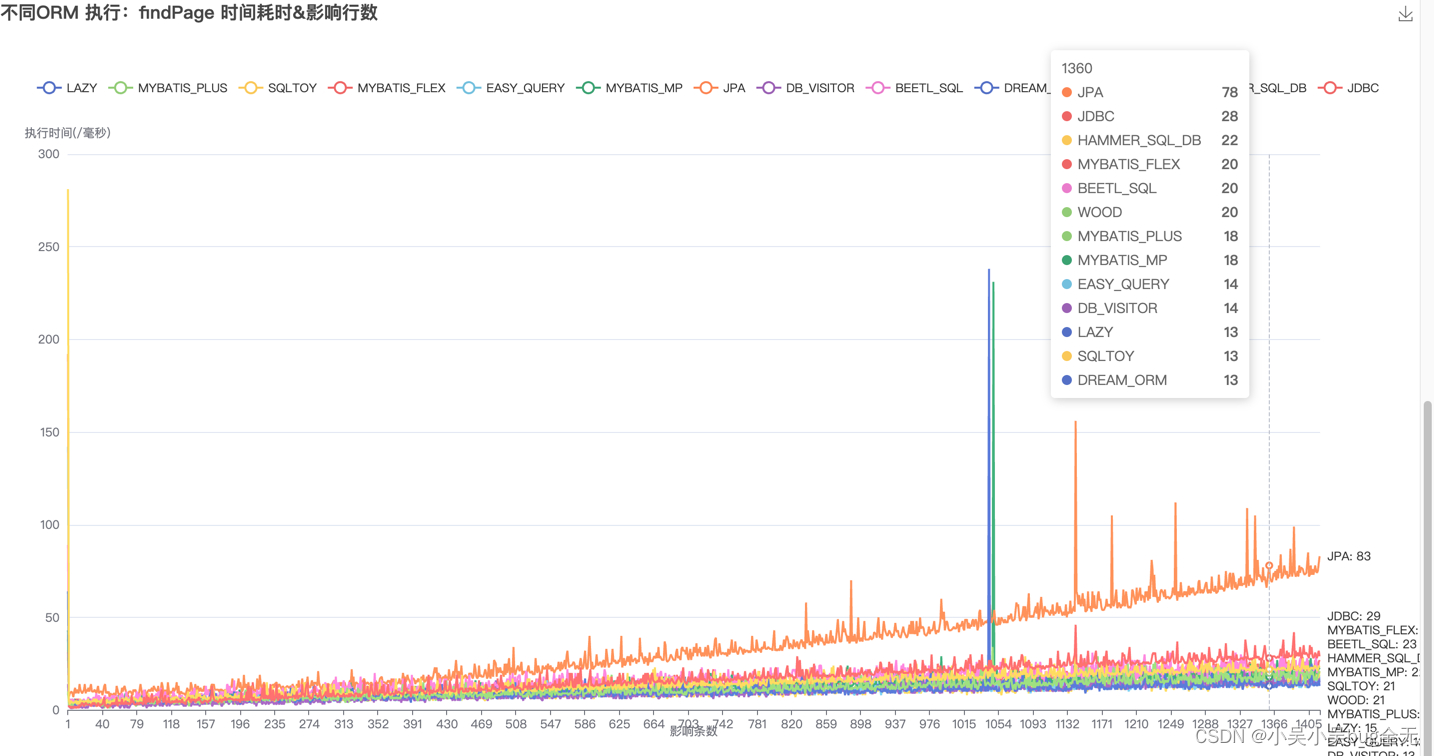Hide the MYBATIS_FLEX series via legend
The width and height of the screenshot is (1434, 756).
pyautogui.click(x=387, y=88)
